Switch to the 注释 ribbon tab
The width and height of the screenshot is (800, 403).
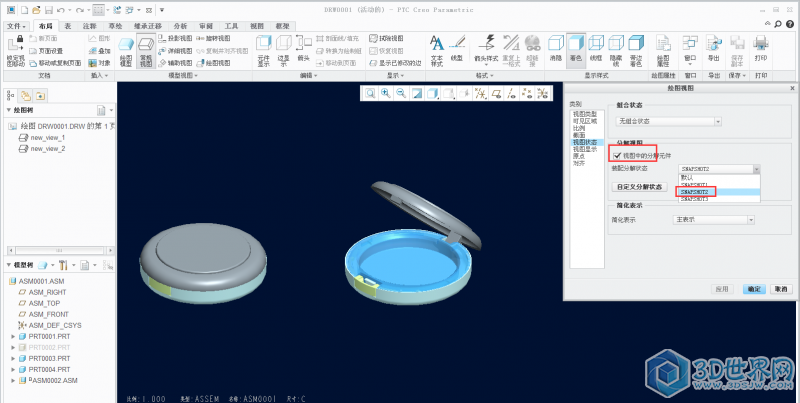click(90, 26)
